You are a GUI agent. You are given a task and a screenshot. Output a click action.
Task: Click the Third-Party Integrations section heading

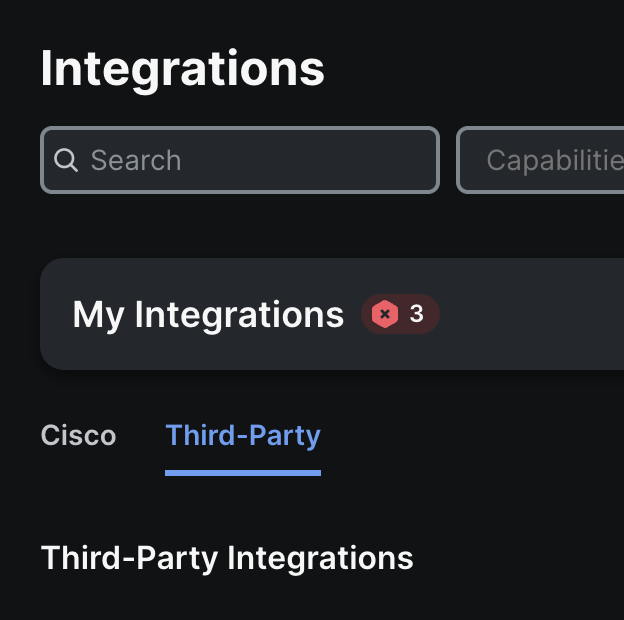tap(227, 558)
